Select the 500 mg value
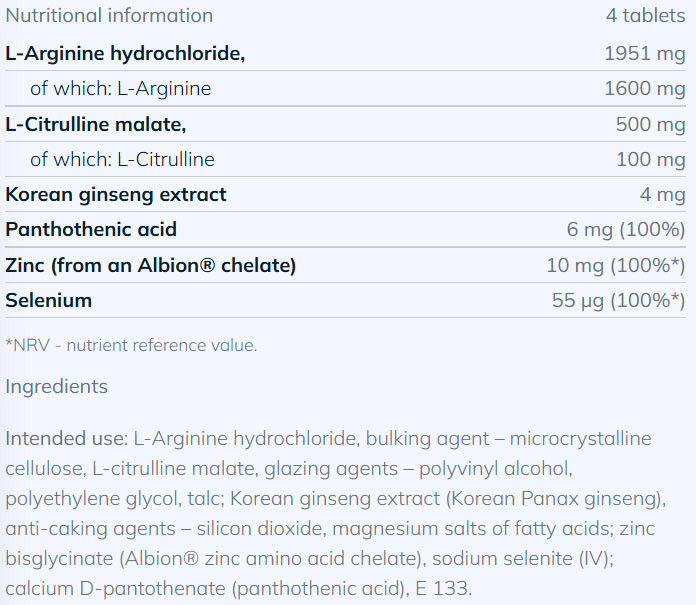Viewport: 696px width, 605px height. 651,124
